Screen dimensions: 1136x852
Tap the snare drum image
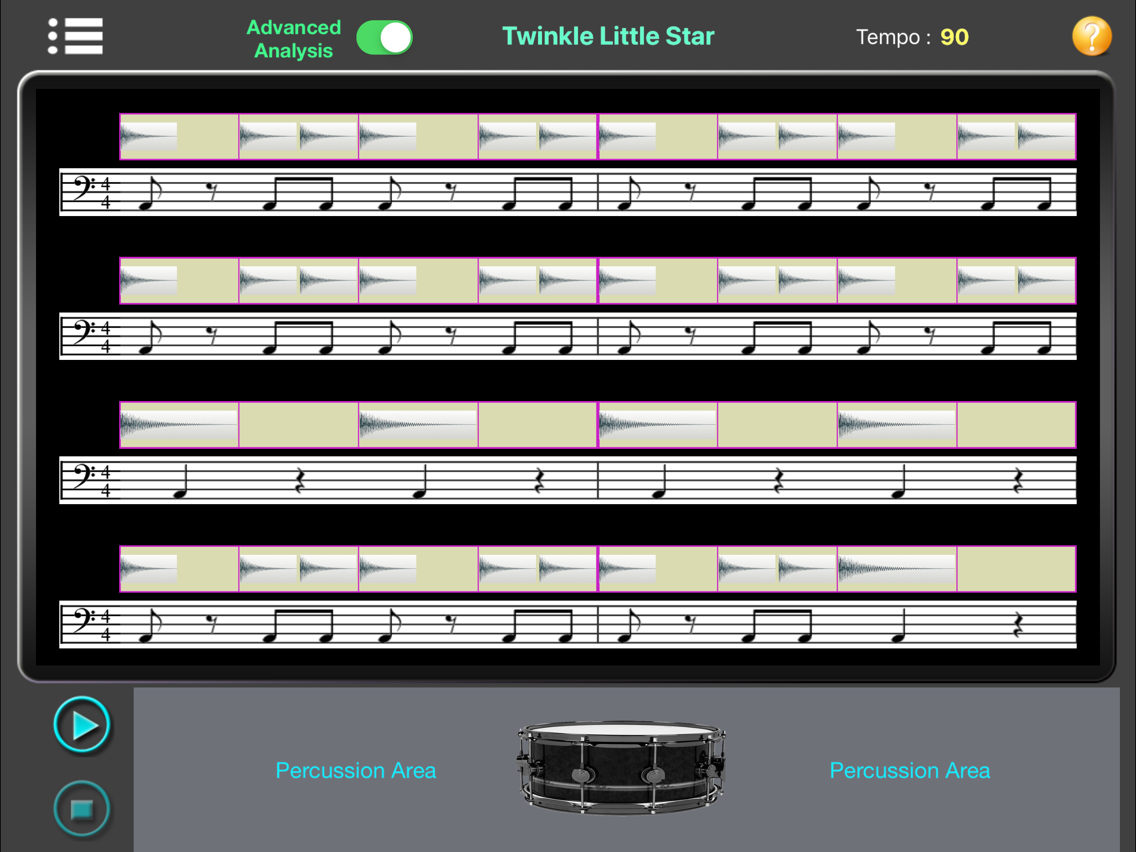(621, 767)
